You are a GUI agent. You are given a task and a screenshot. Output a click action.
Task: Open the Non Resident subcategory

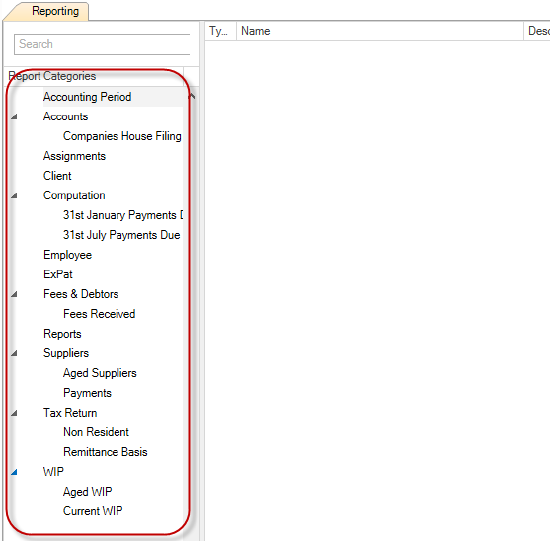click(96, 432)
